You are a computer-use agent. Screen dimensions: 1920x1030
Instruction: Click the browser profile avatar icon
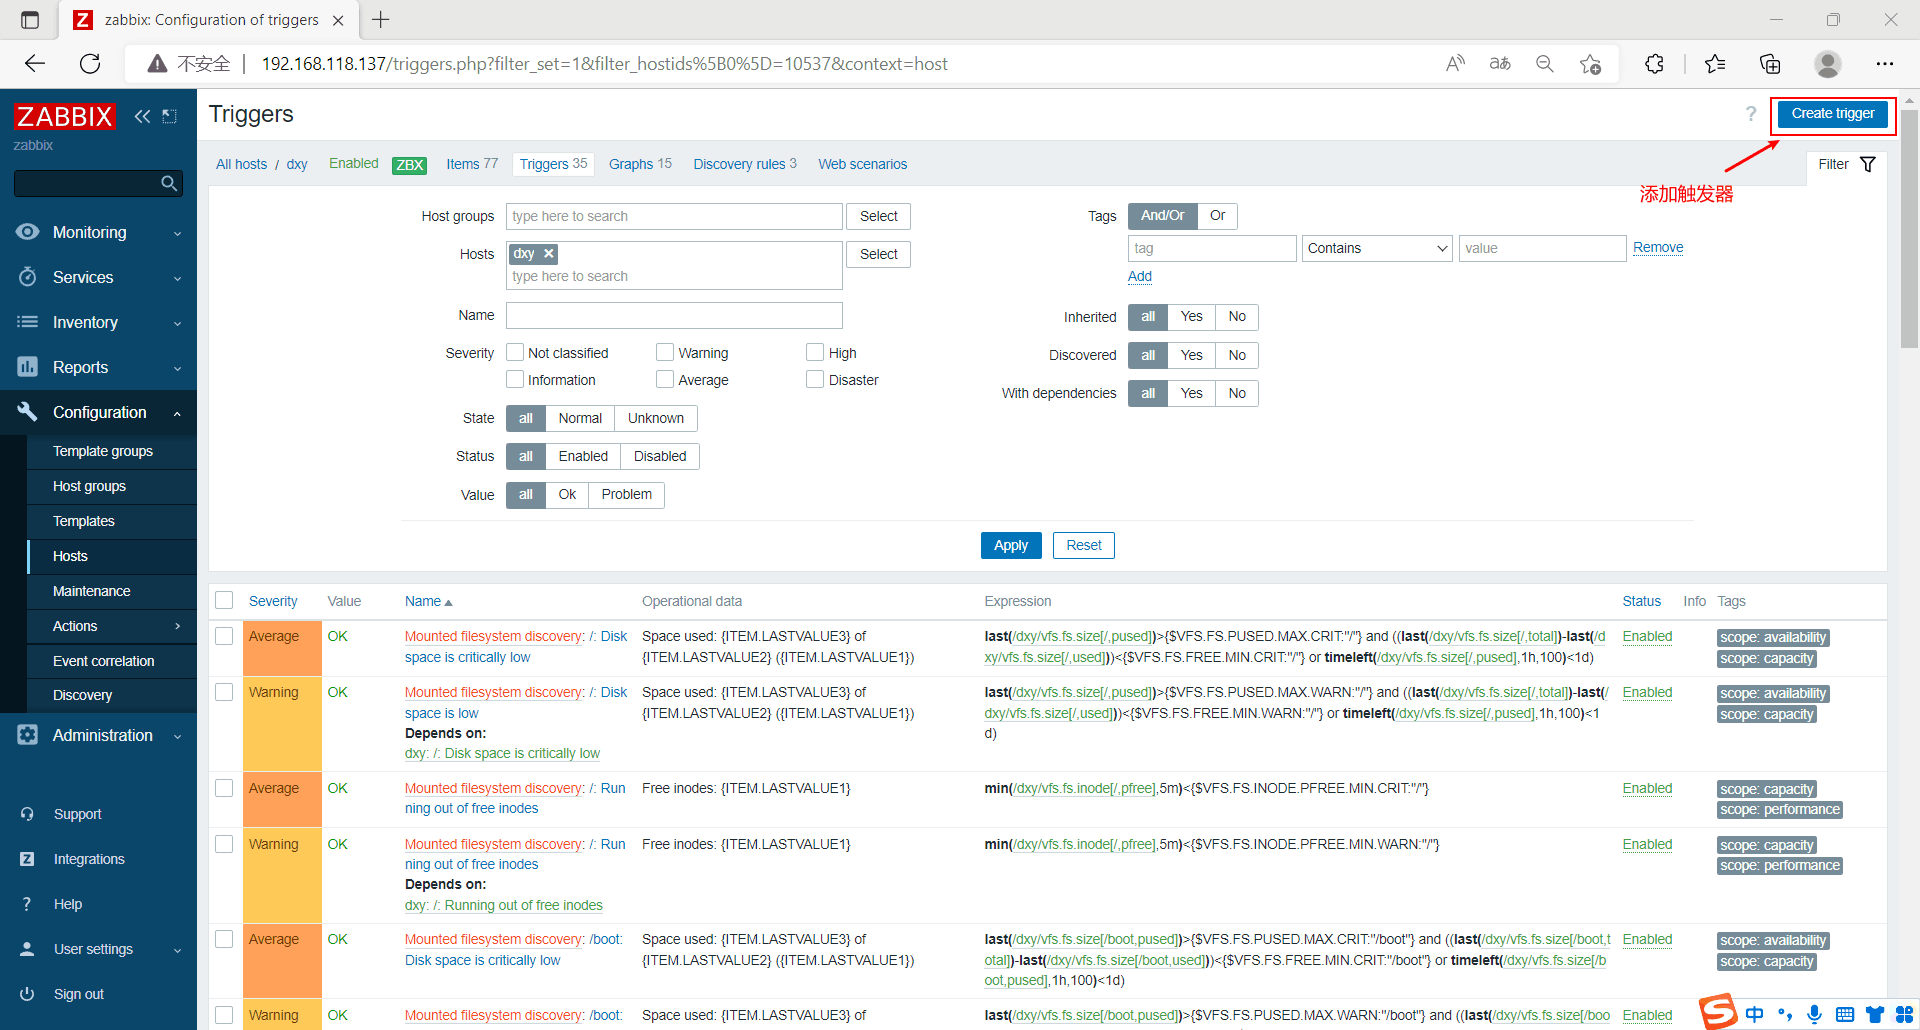click(1828, 64)
